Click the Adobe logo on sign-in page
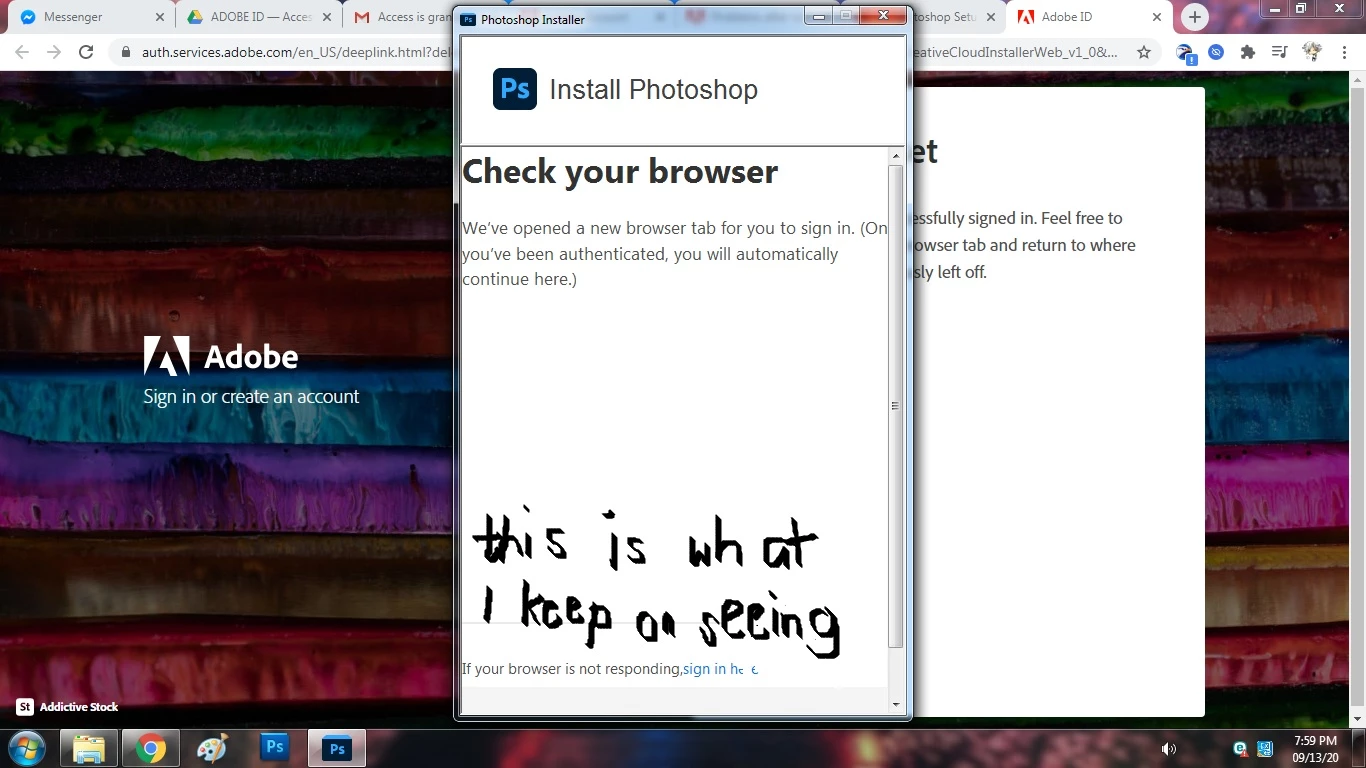 221,356
